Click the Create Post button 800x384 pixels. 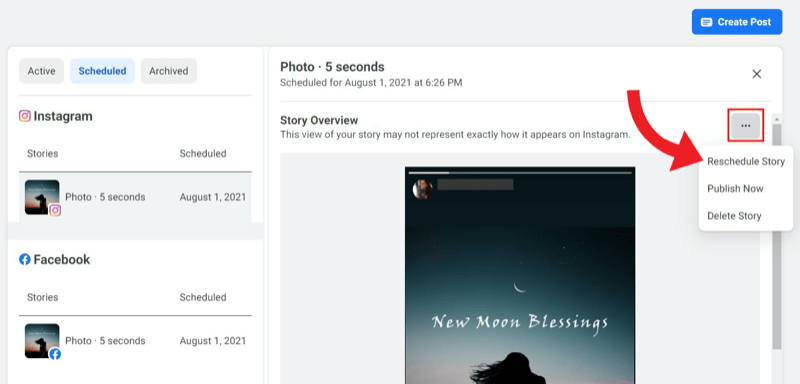pyautogui.click(x=737, y=22)
